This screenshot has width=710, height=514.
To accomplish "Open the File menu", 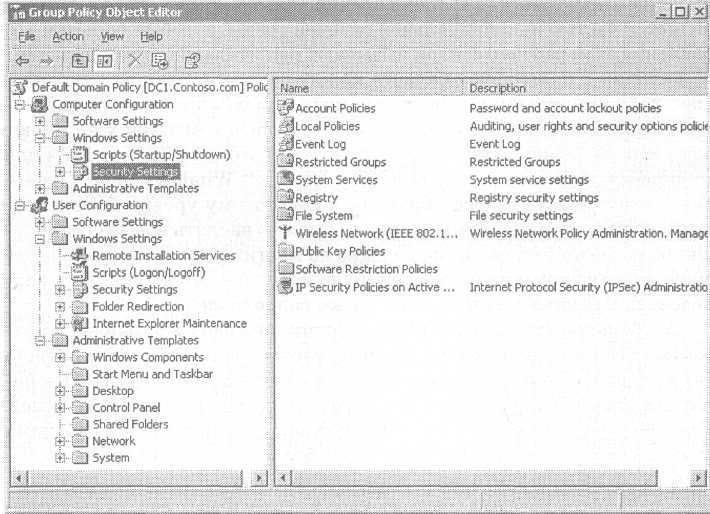I will (x=26, y=36).
